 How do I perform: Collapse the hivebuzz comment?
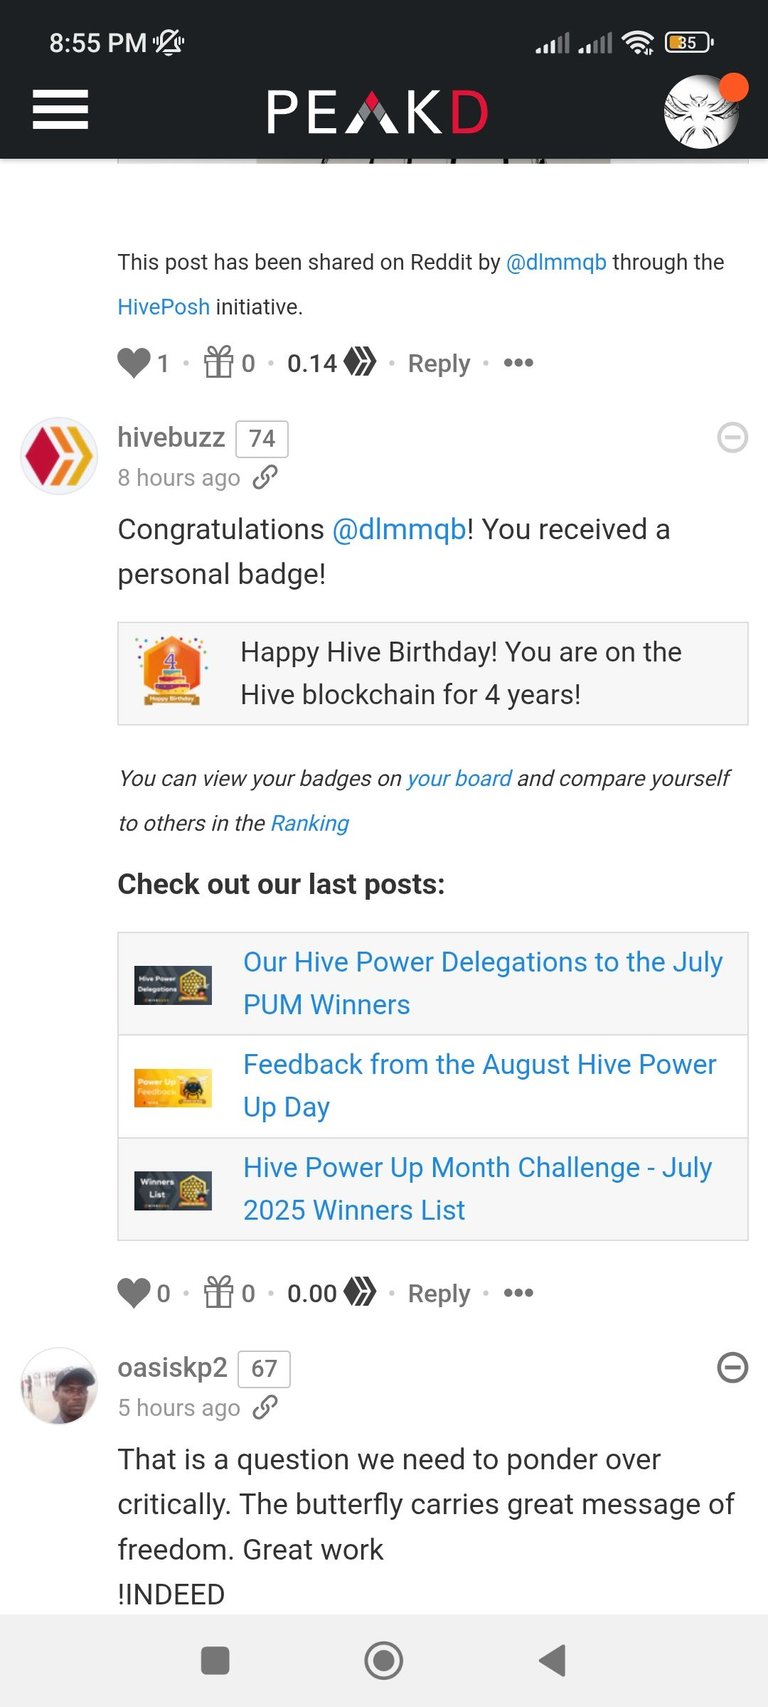click(x=732, y=437)
